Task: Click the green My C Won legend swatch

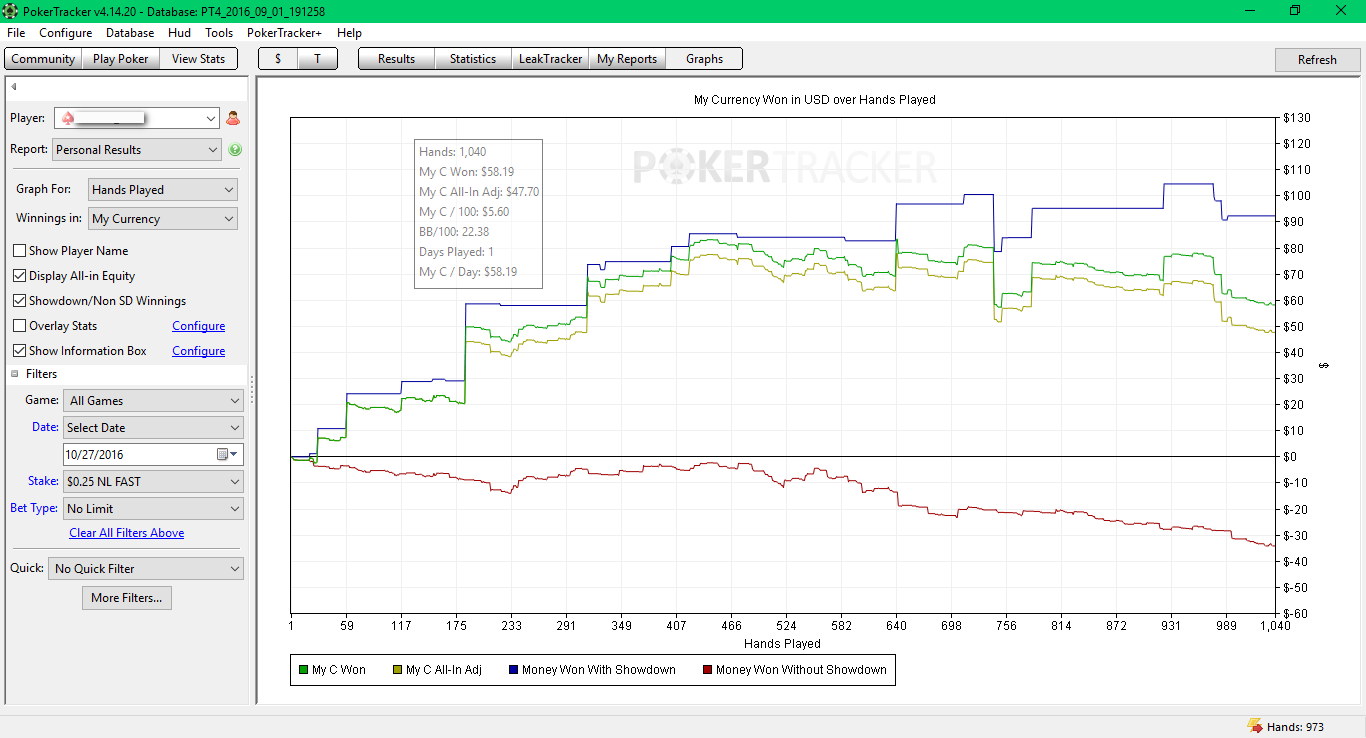Action: click(x=303, y=670)
